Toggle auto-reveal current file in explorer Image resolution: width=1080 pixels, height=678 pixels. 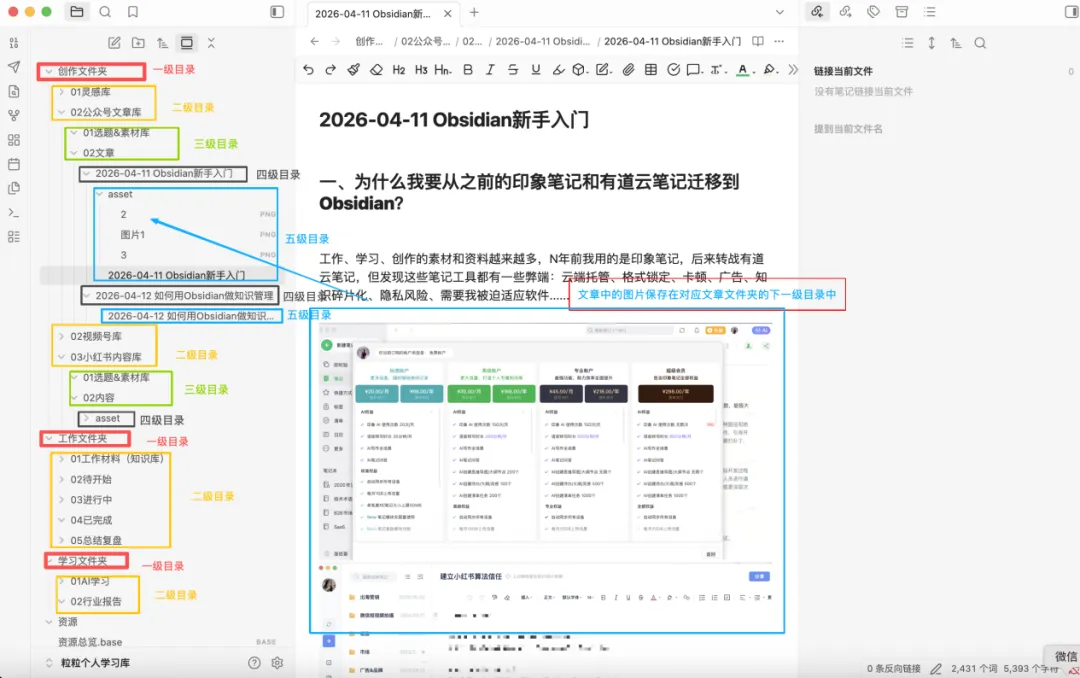(x=187, y=43)
